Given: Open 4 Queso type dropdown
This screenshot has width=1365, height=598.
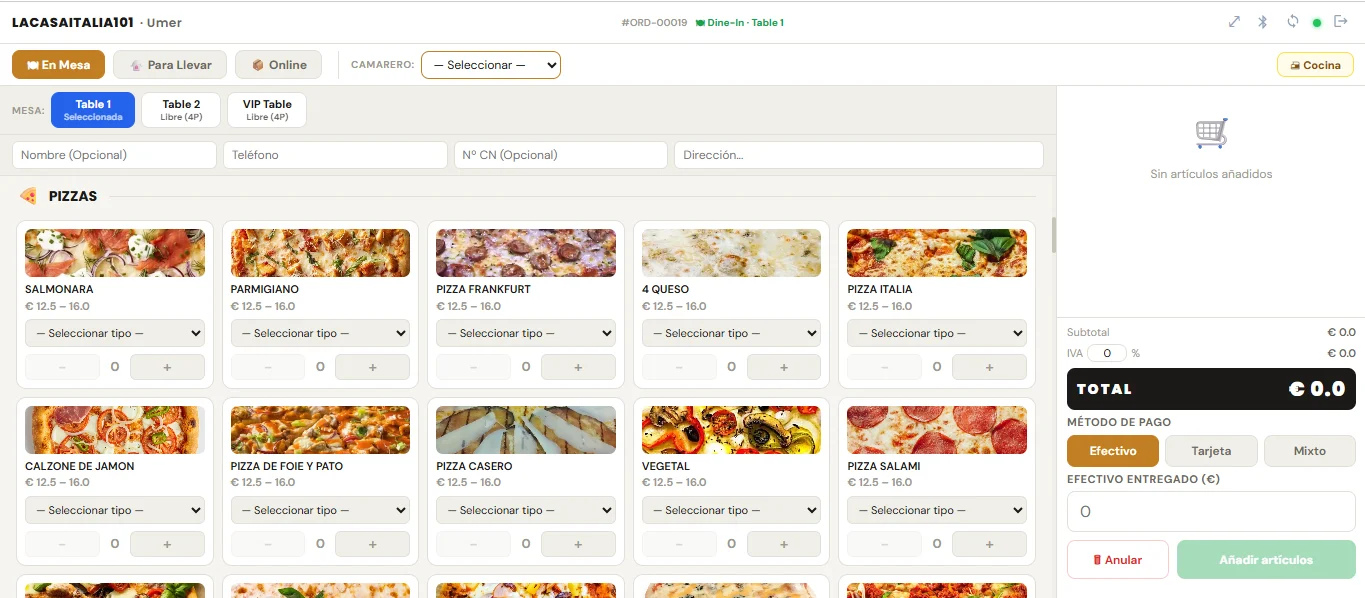Looking at the screenshot, I should coord(731,333).
